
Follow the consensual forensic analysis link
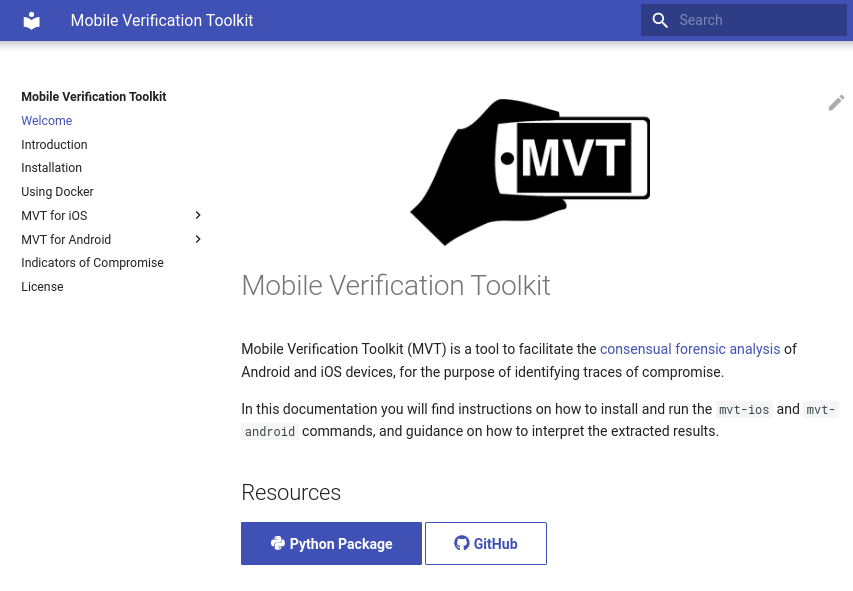pyautogui.click(x=690, y=349)
